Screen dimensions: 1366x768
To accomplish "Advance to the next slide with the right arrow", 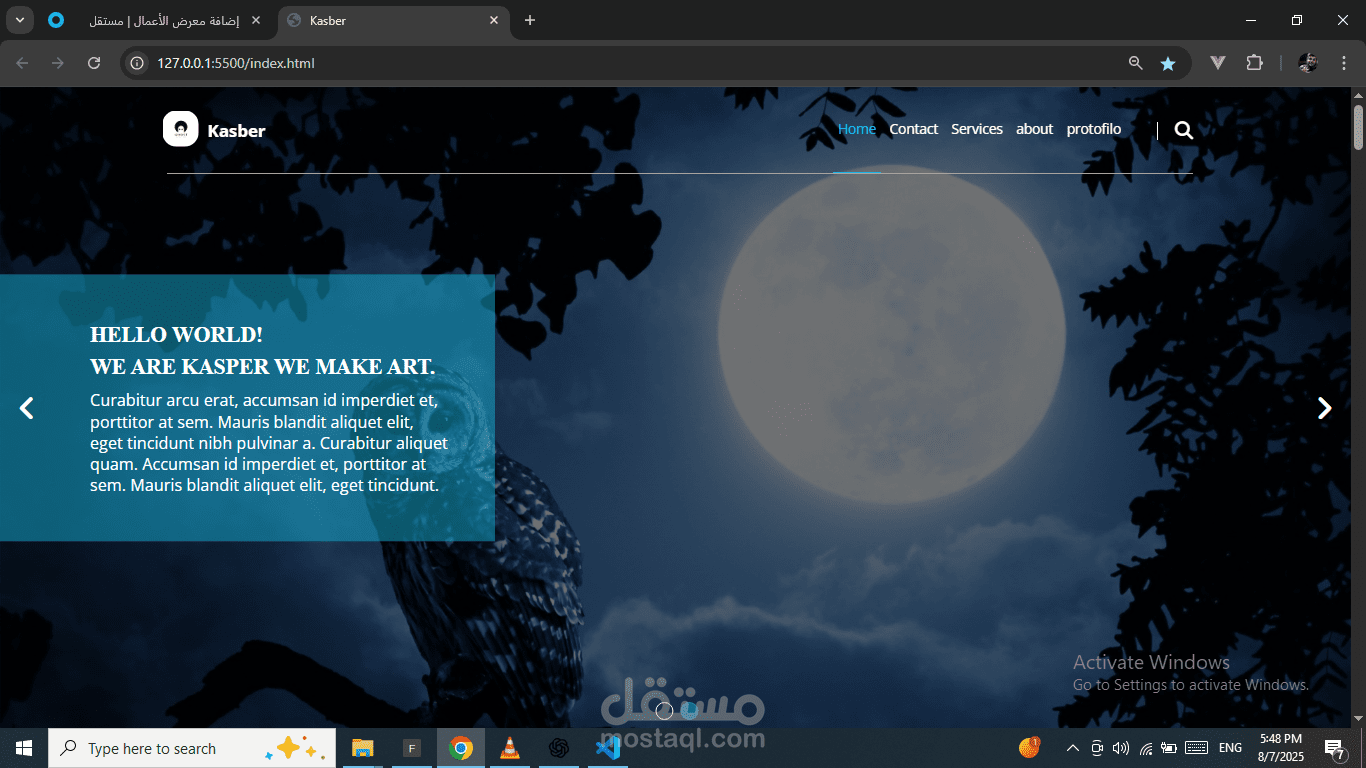I will (x=1325, y=408).
